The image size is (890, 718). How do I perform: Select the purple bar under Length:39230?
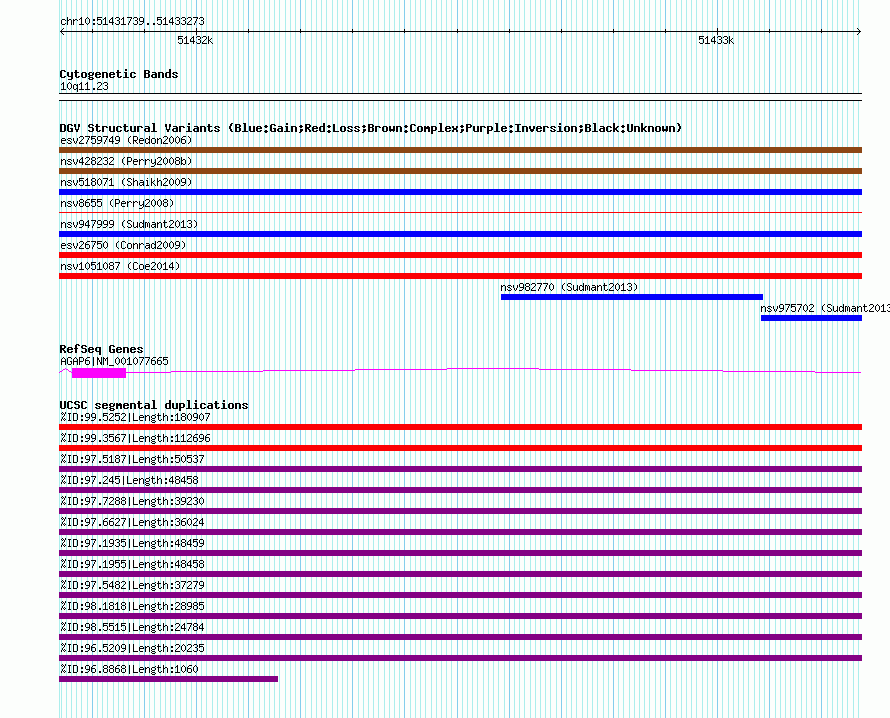tap(460, 511)
